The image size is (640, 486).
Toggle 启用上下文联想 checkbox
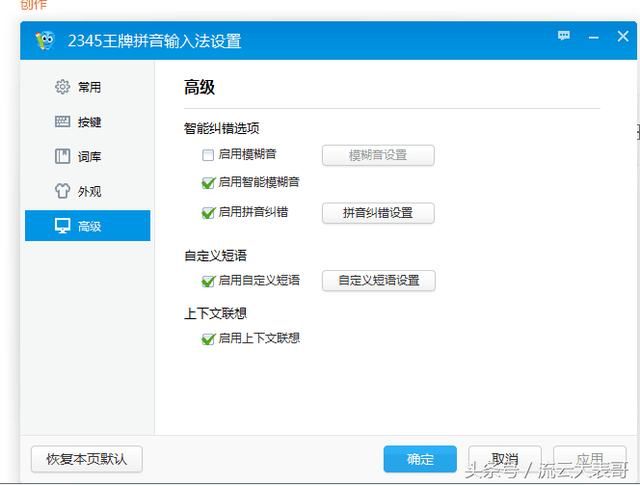coord(208,339)
